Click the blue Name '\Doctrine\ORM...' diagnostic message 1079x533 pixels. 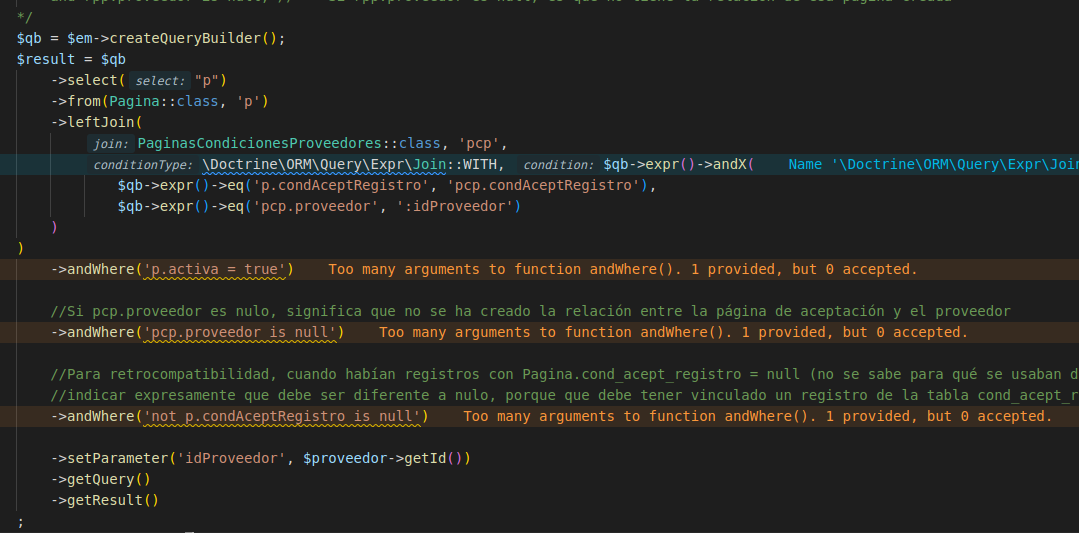pos(932,165)
